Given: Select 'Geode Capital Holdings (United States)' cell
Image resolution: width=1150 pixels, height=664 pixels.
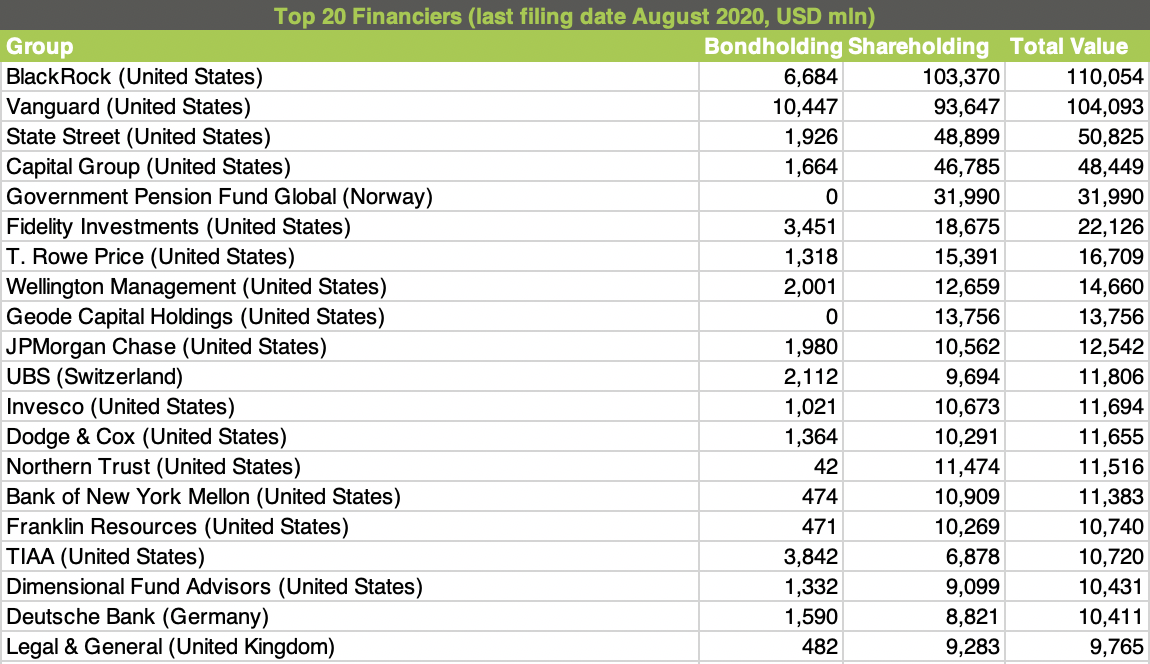Looking at the screenshot, I should [350, 317].
